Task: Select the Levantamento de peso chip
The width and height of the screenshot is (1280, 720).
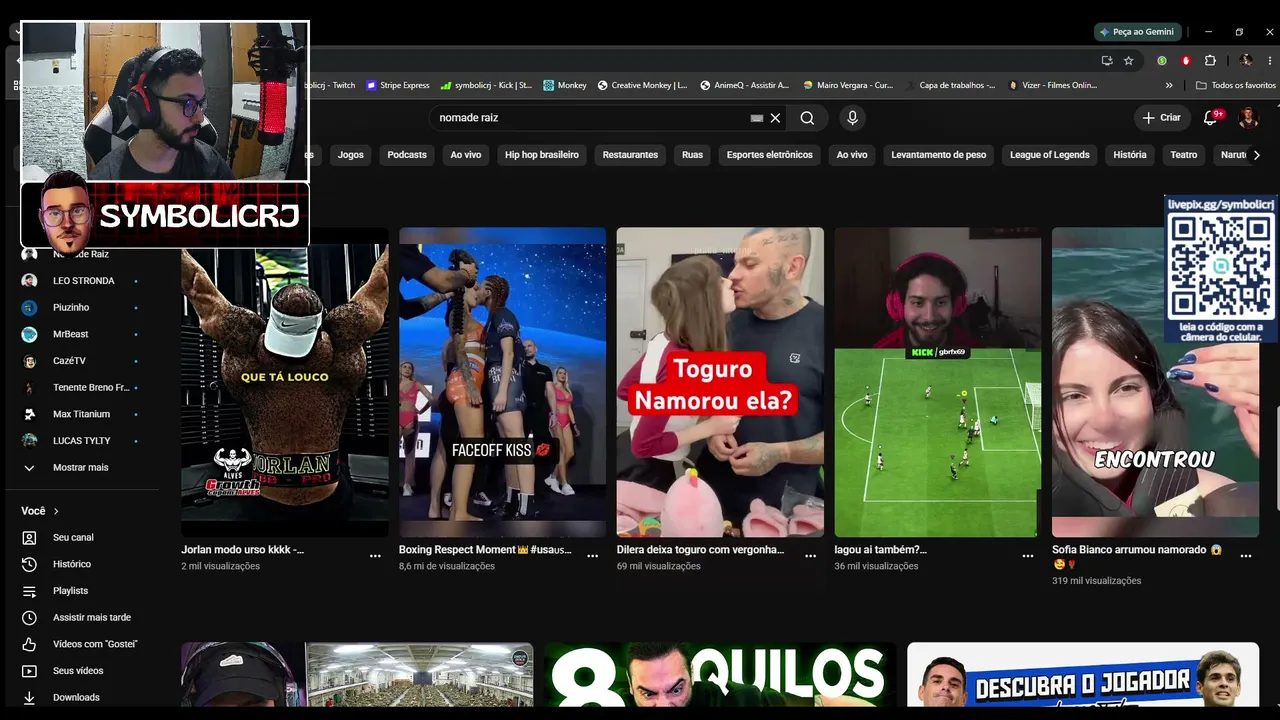Action: pos(939,155)
